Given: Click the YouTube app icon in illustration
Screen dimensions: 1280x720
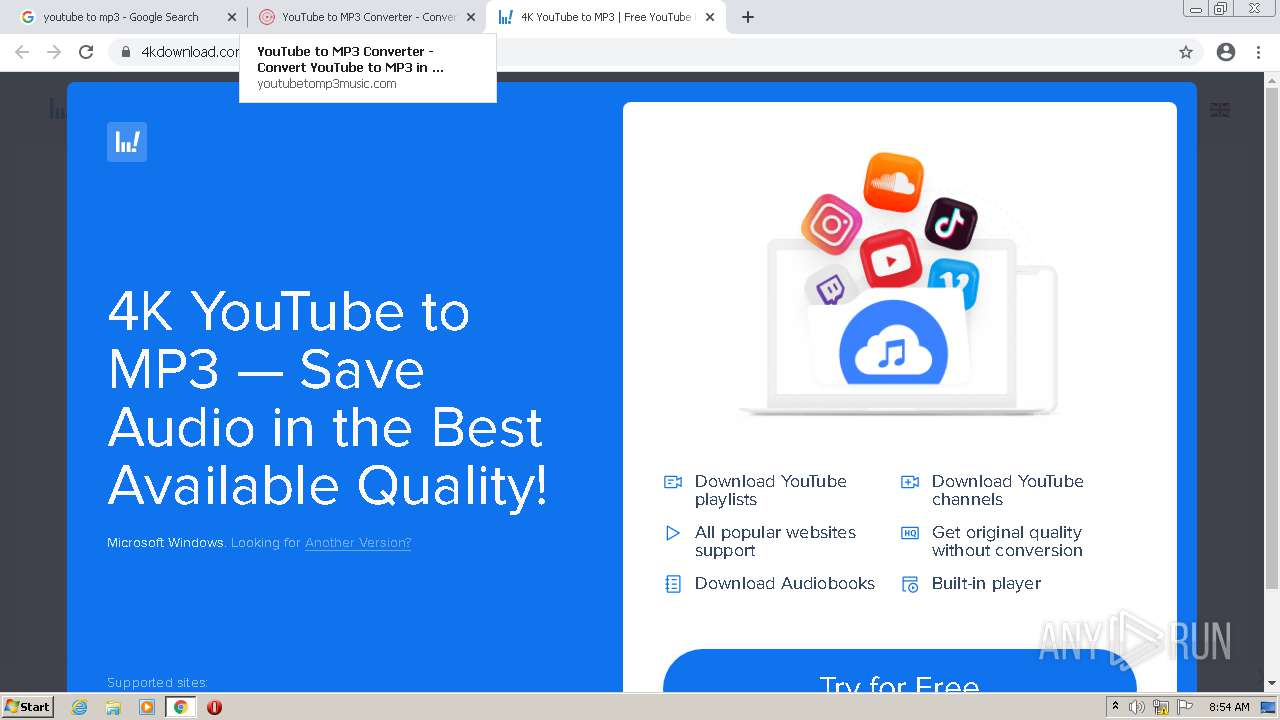Looking at the screenshot, I should click(889, 262).
